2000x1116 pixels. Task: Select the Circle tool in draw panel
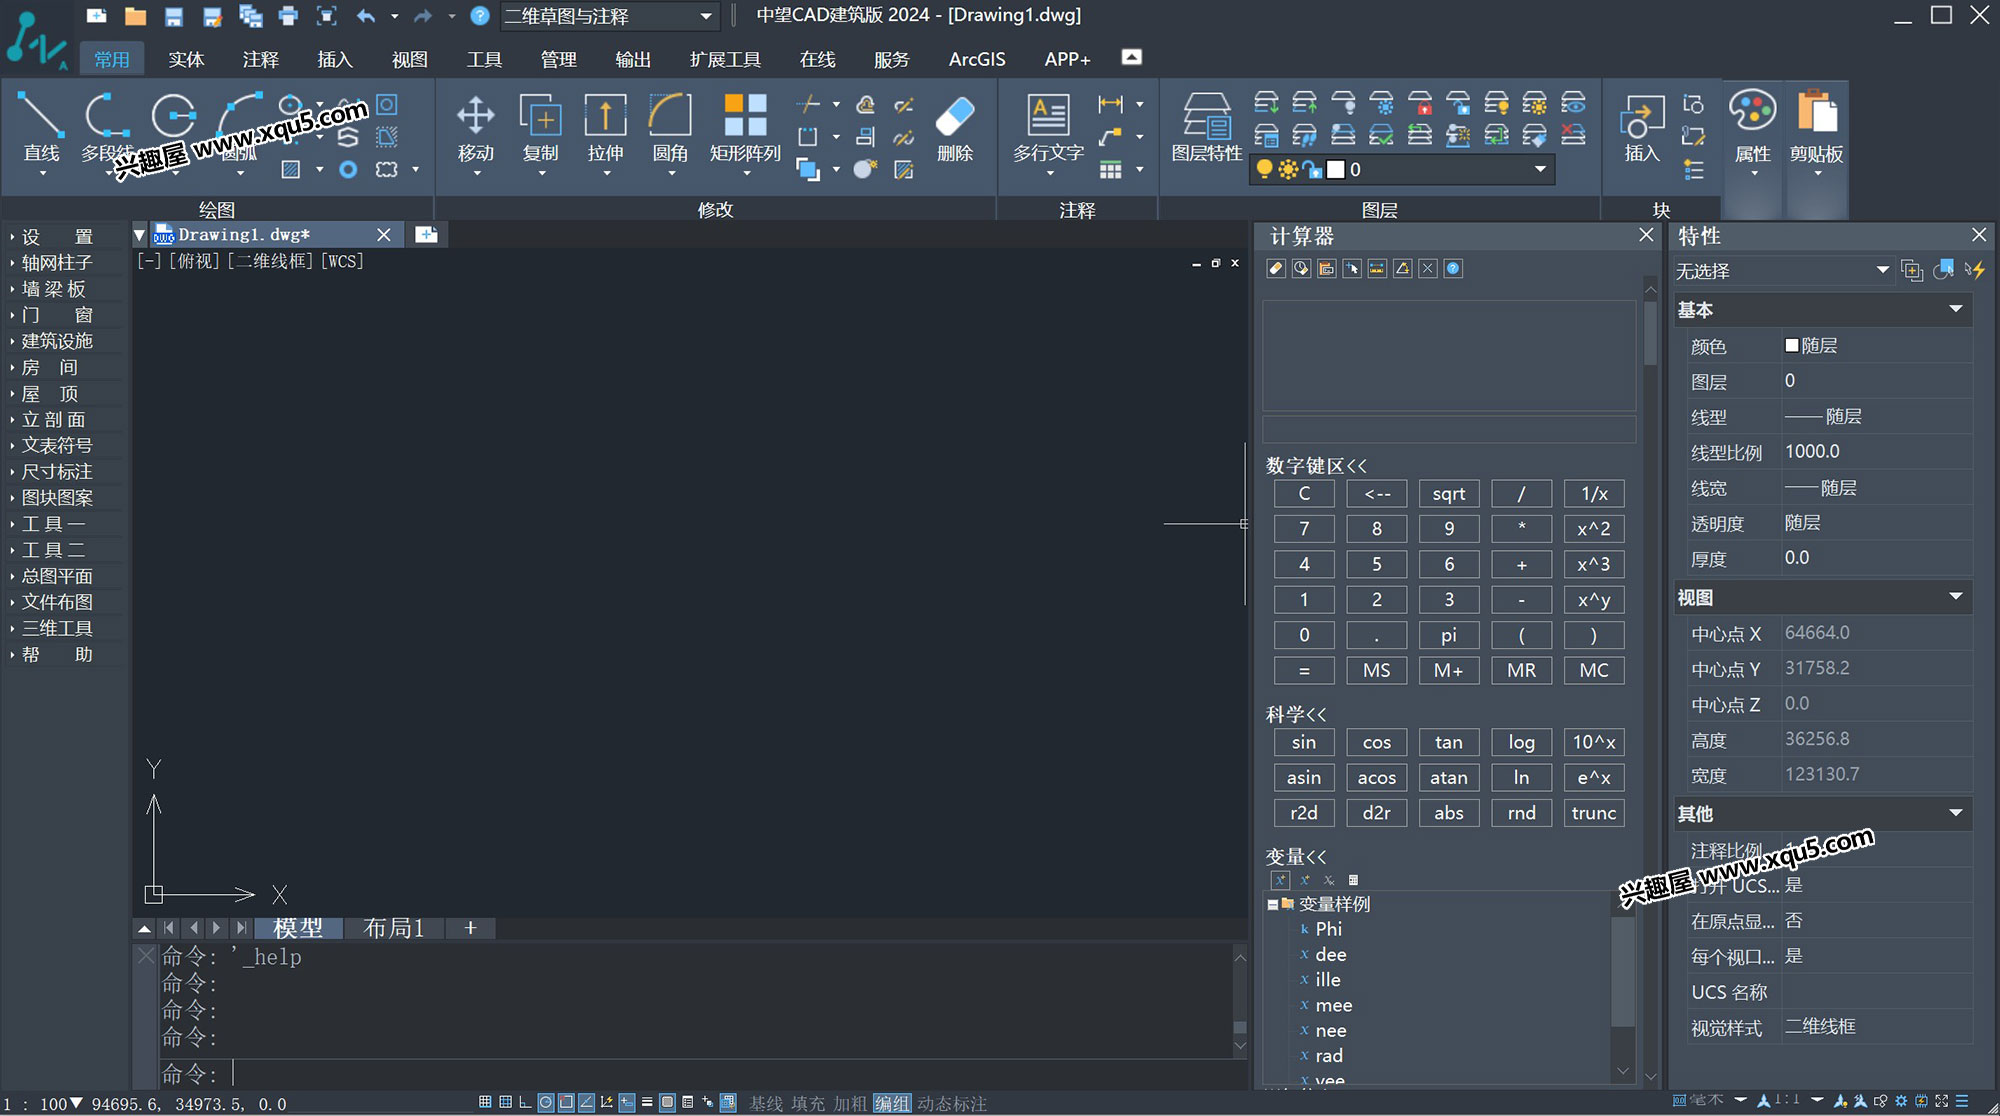pos(174,116)
